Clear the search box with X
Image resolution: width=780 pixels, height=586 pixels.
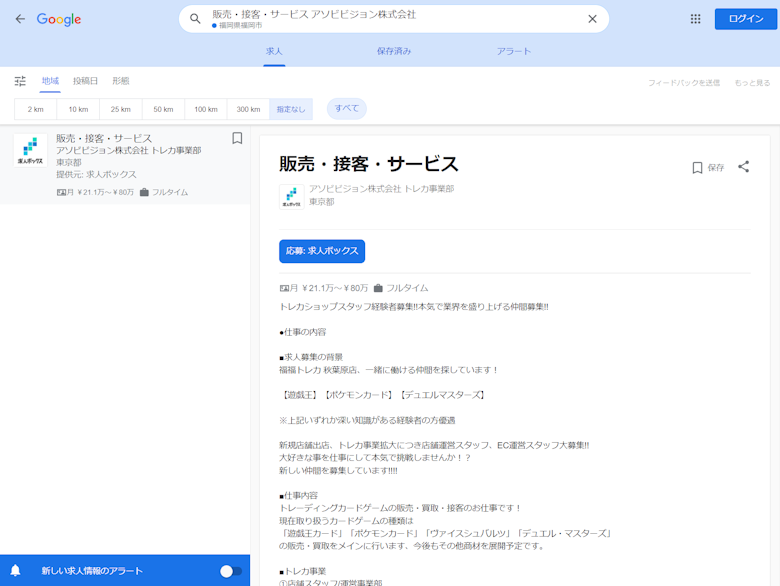592,19
